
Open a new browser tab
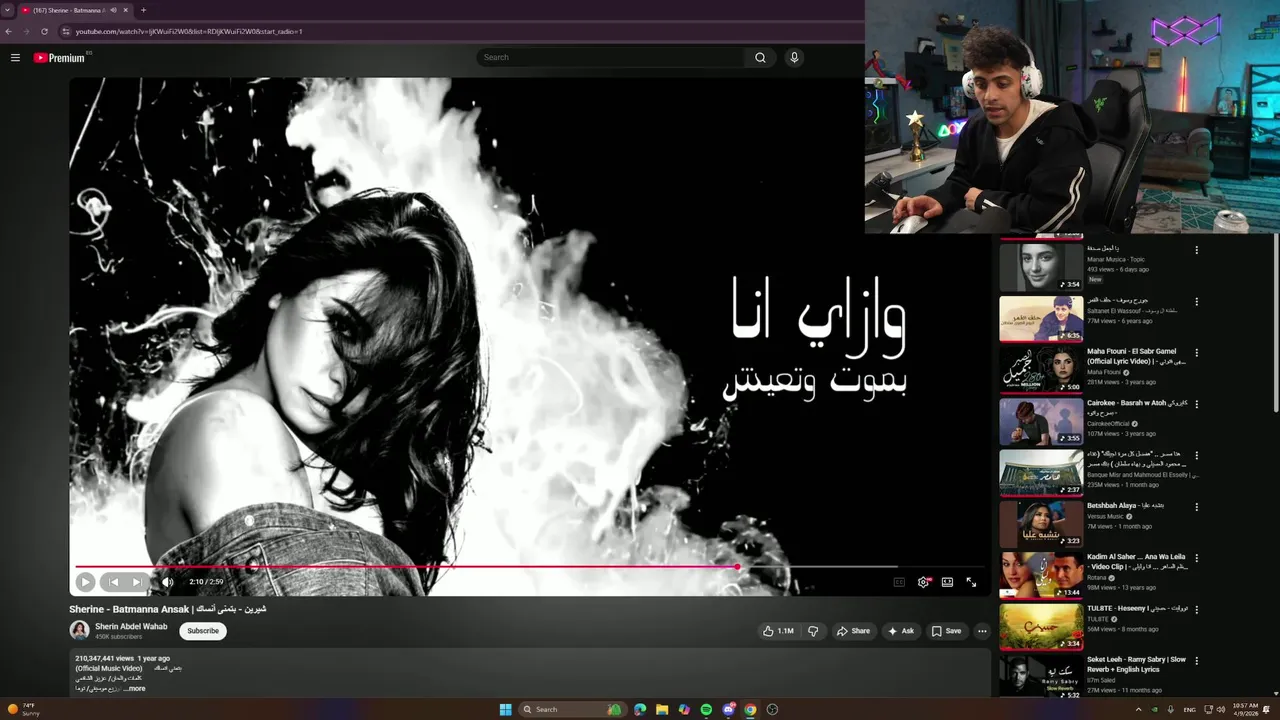tap(143, 10)
